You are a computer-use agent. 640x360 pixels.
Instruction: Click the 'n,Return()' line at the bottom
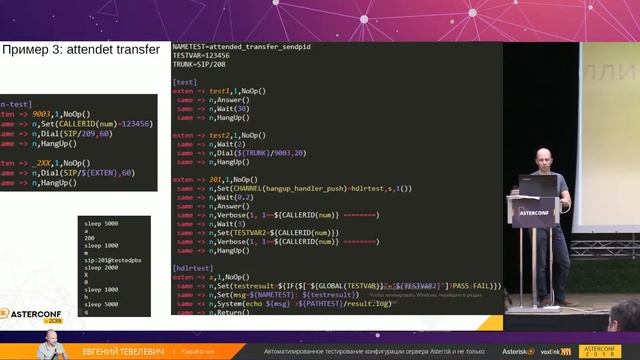[213, 312]
